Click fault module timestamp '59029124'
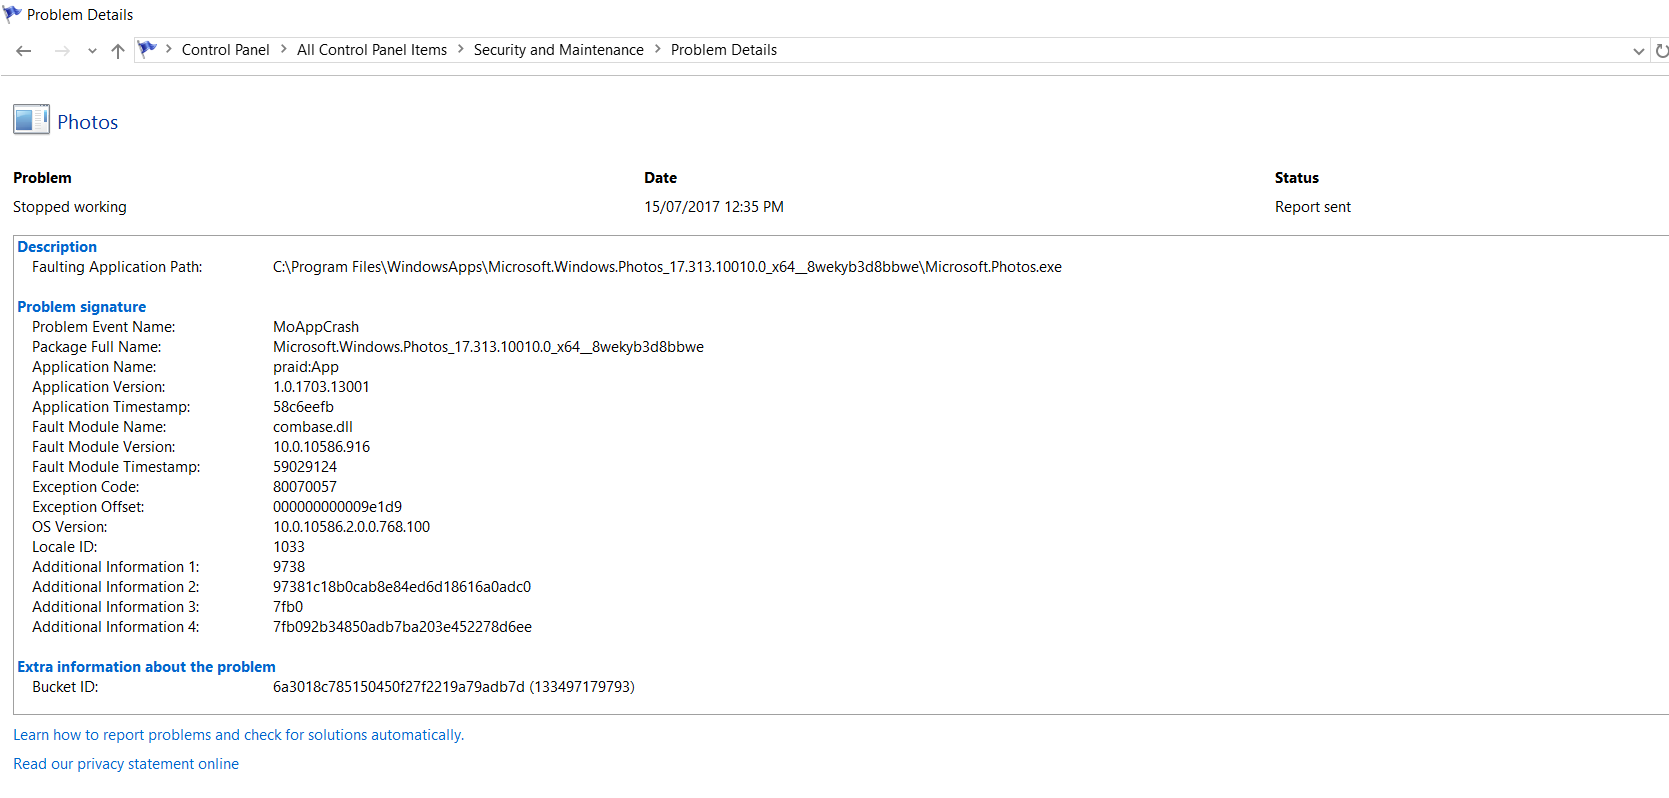The height and width of the screenshot is (798, 1669). tap(305, 467)
